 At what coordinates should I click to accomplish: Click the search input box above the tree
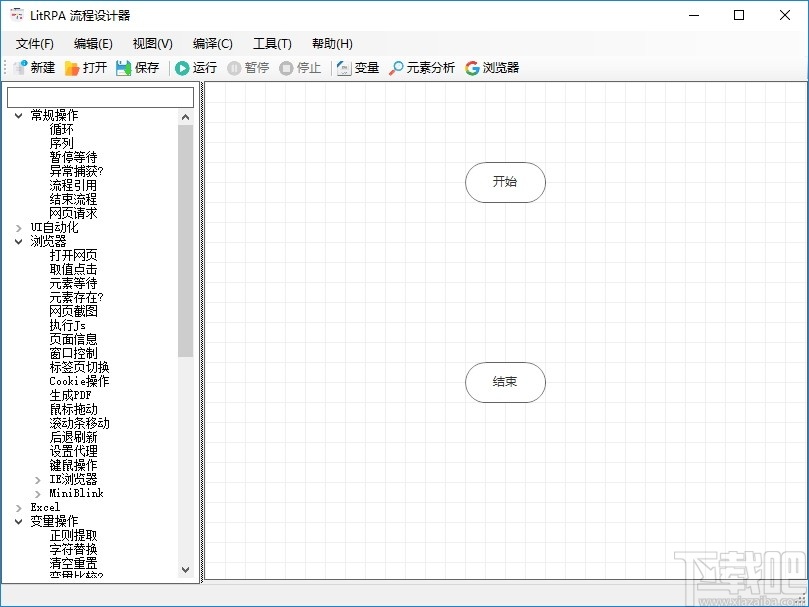tap(100, 96)
